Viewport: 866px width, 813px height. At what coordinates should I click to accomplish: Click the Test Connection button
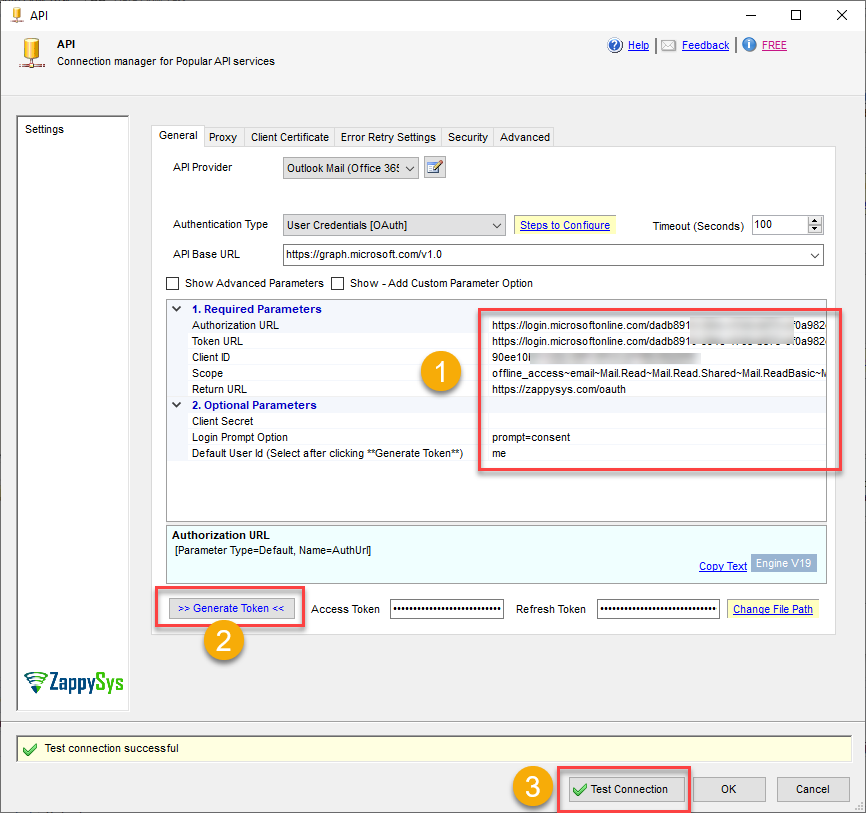pyautogui.click(x=620, y=789)
